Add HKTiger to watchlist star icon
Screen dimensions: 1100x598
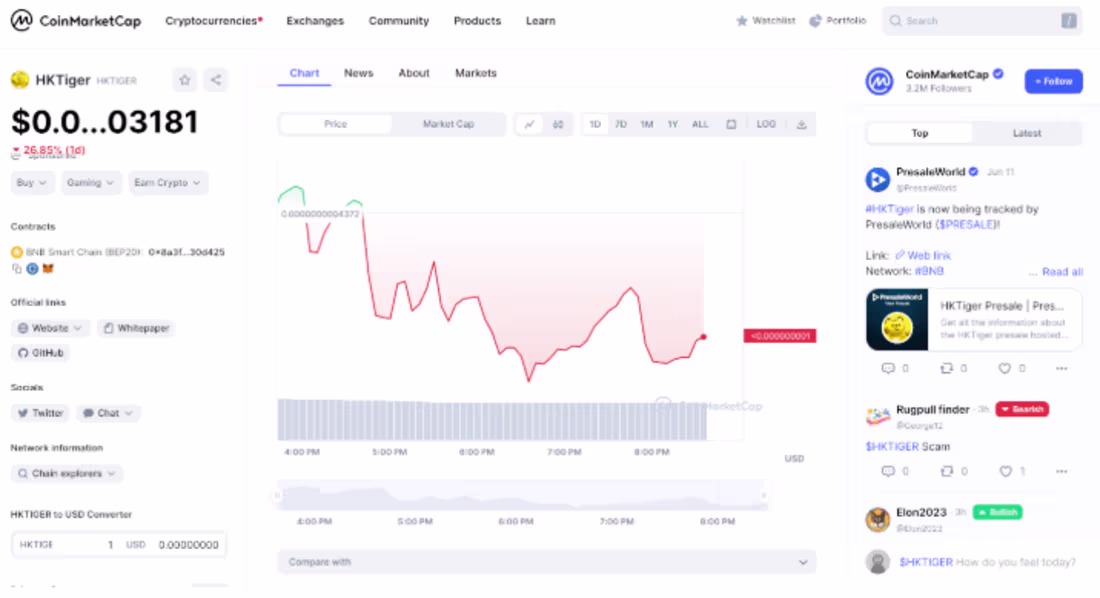(x=185, y=80)
